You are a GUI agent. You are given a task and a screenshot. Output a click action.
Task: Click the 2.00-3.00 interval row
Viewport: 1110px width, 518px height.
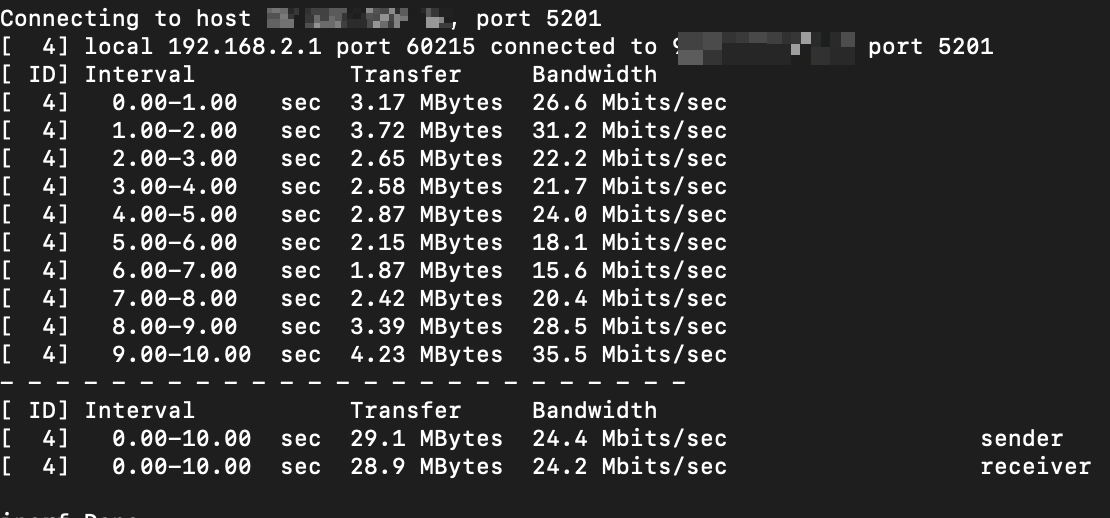coord(364,159)
